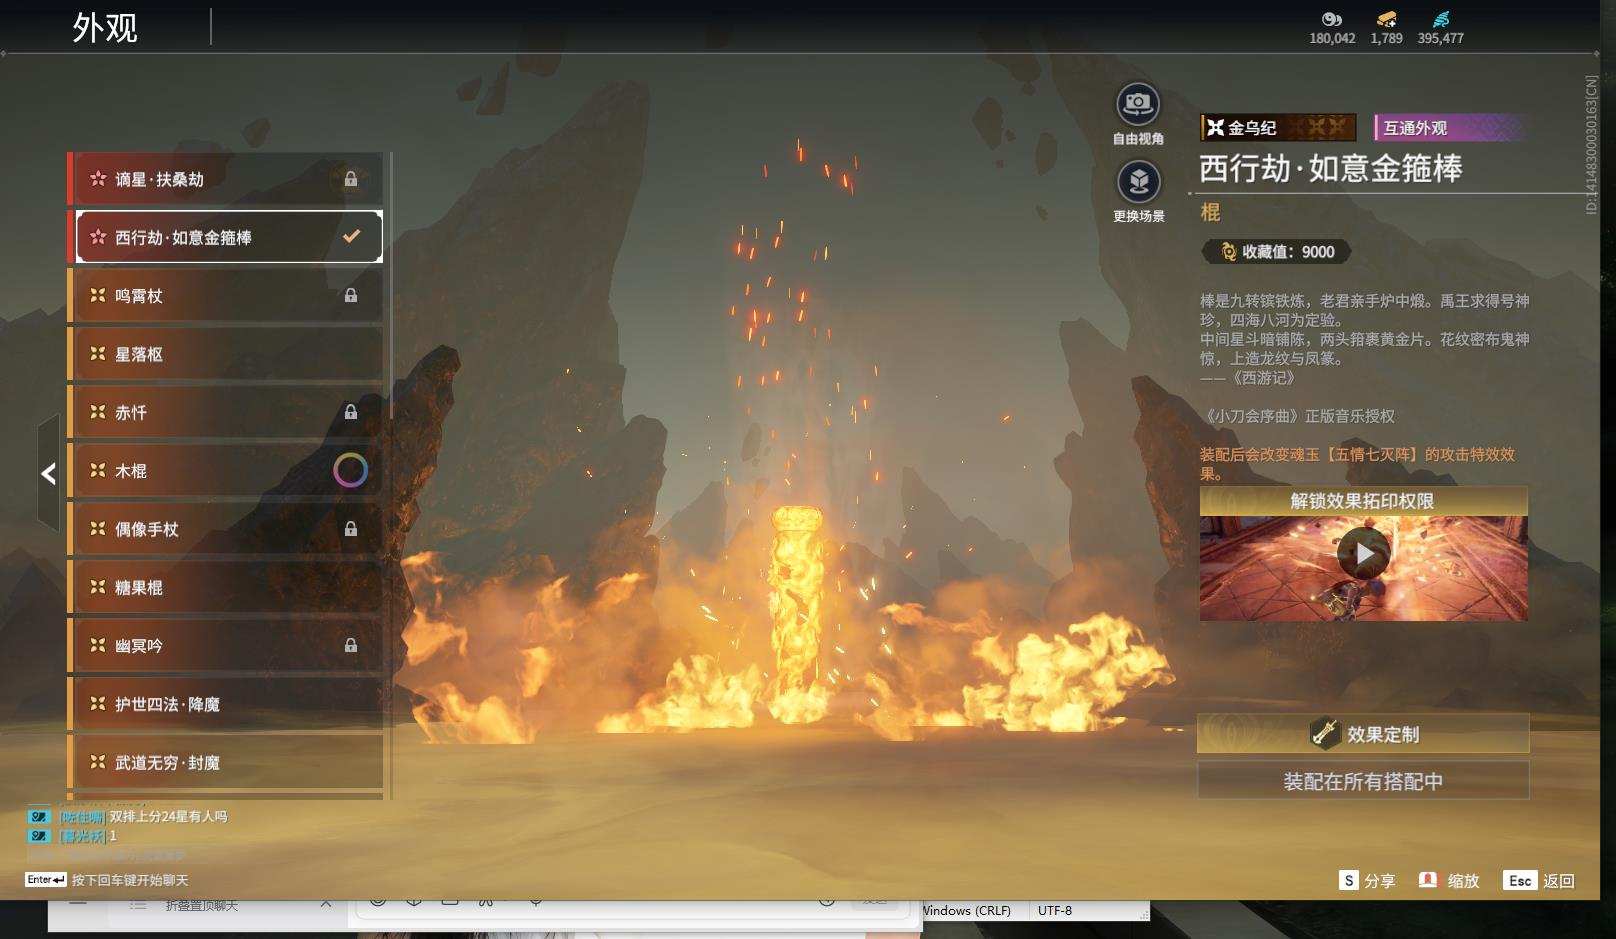Select the 星落枢 skin
The image size is (1616, 939).
(226, 354)
